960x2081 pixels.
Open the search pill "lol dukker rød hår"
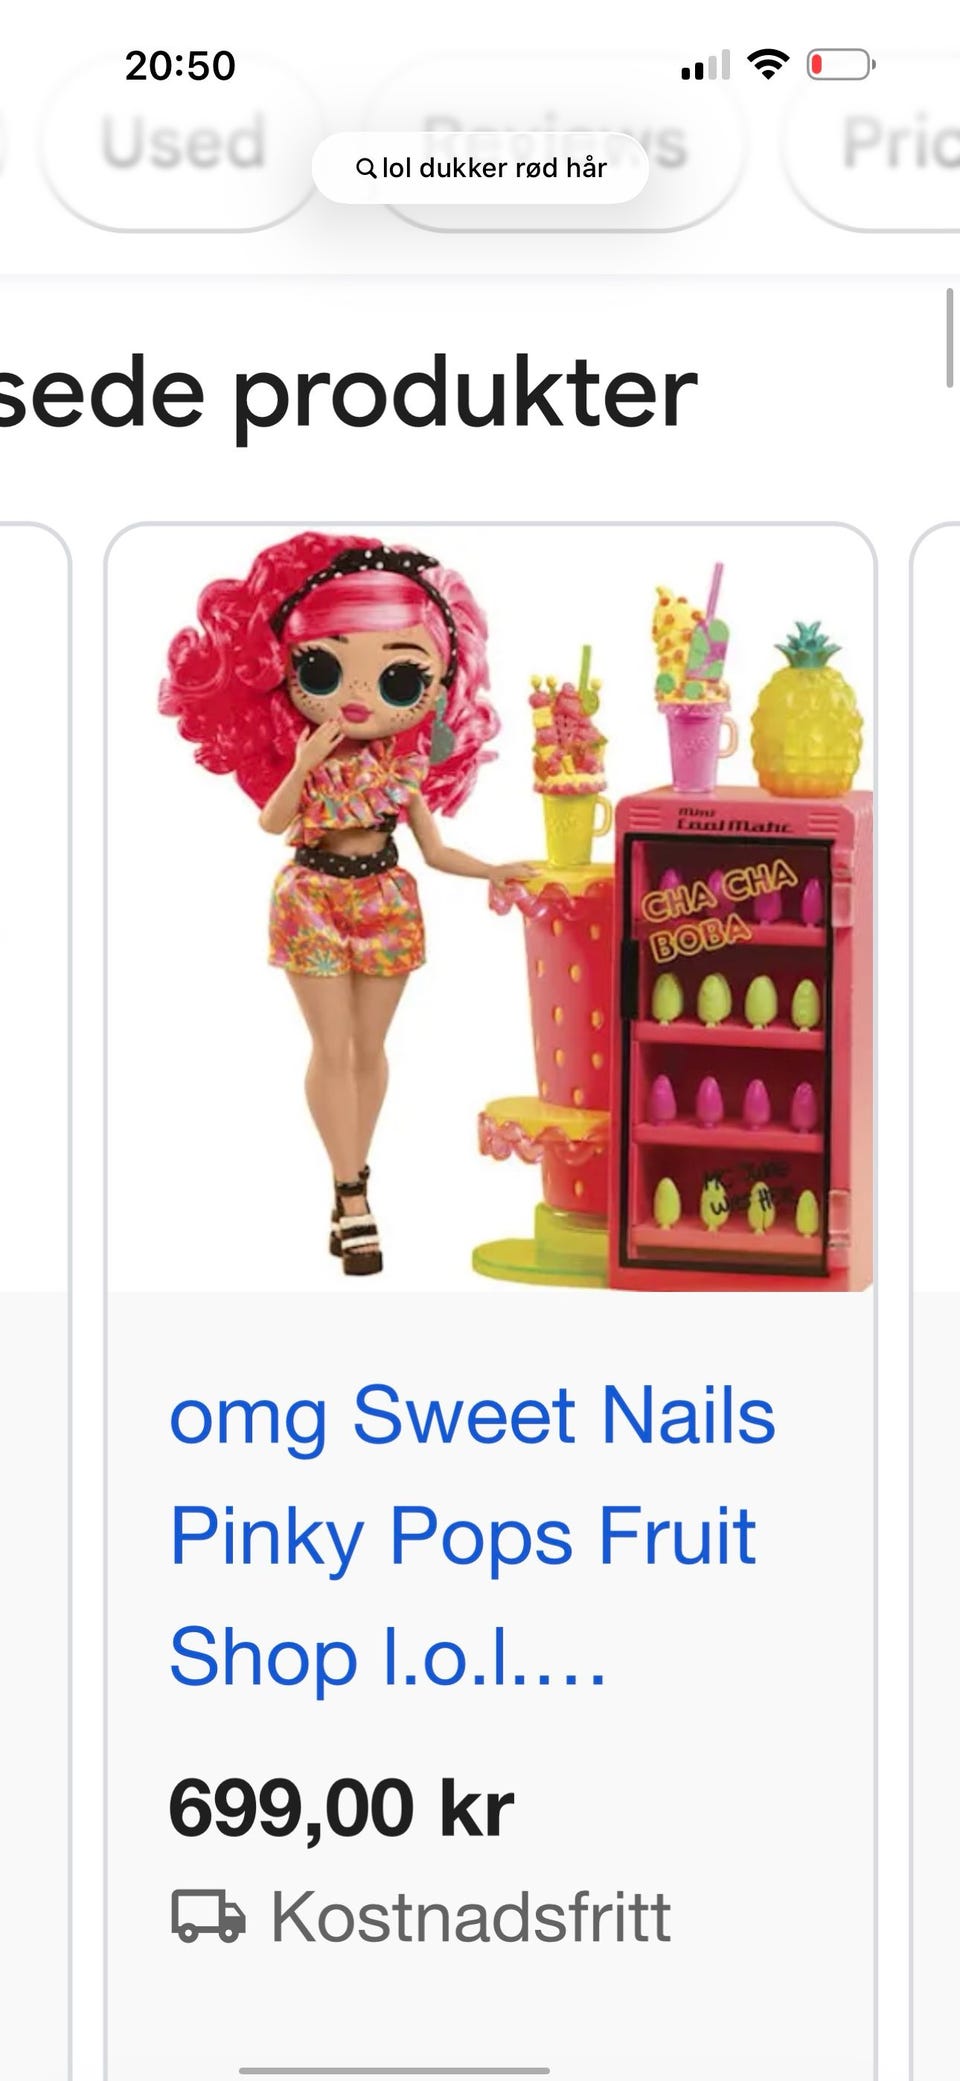(480, 168)
